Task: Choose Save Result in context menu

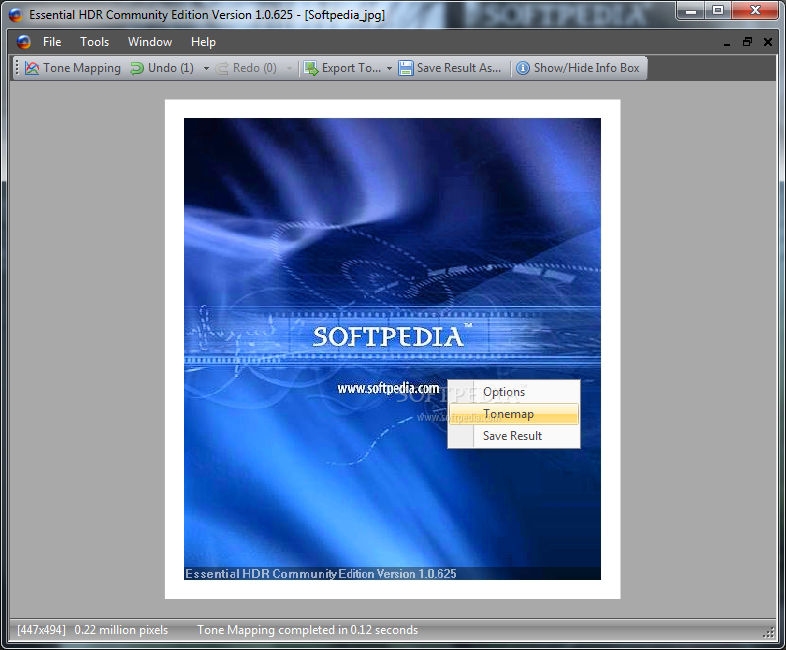Action: 514,436
